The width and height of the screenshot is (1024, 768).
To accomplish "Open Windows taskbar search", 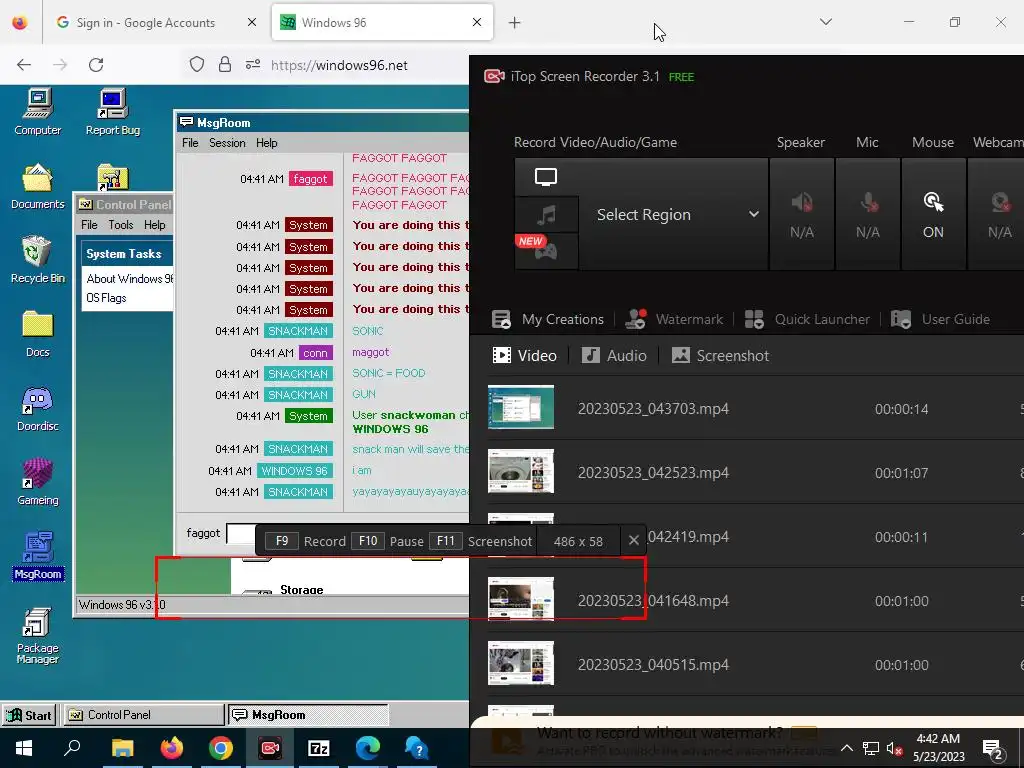I will pyautogui.click(x=72, y=748).
